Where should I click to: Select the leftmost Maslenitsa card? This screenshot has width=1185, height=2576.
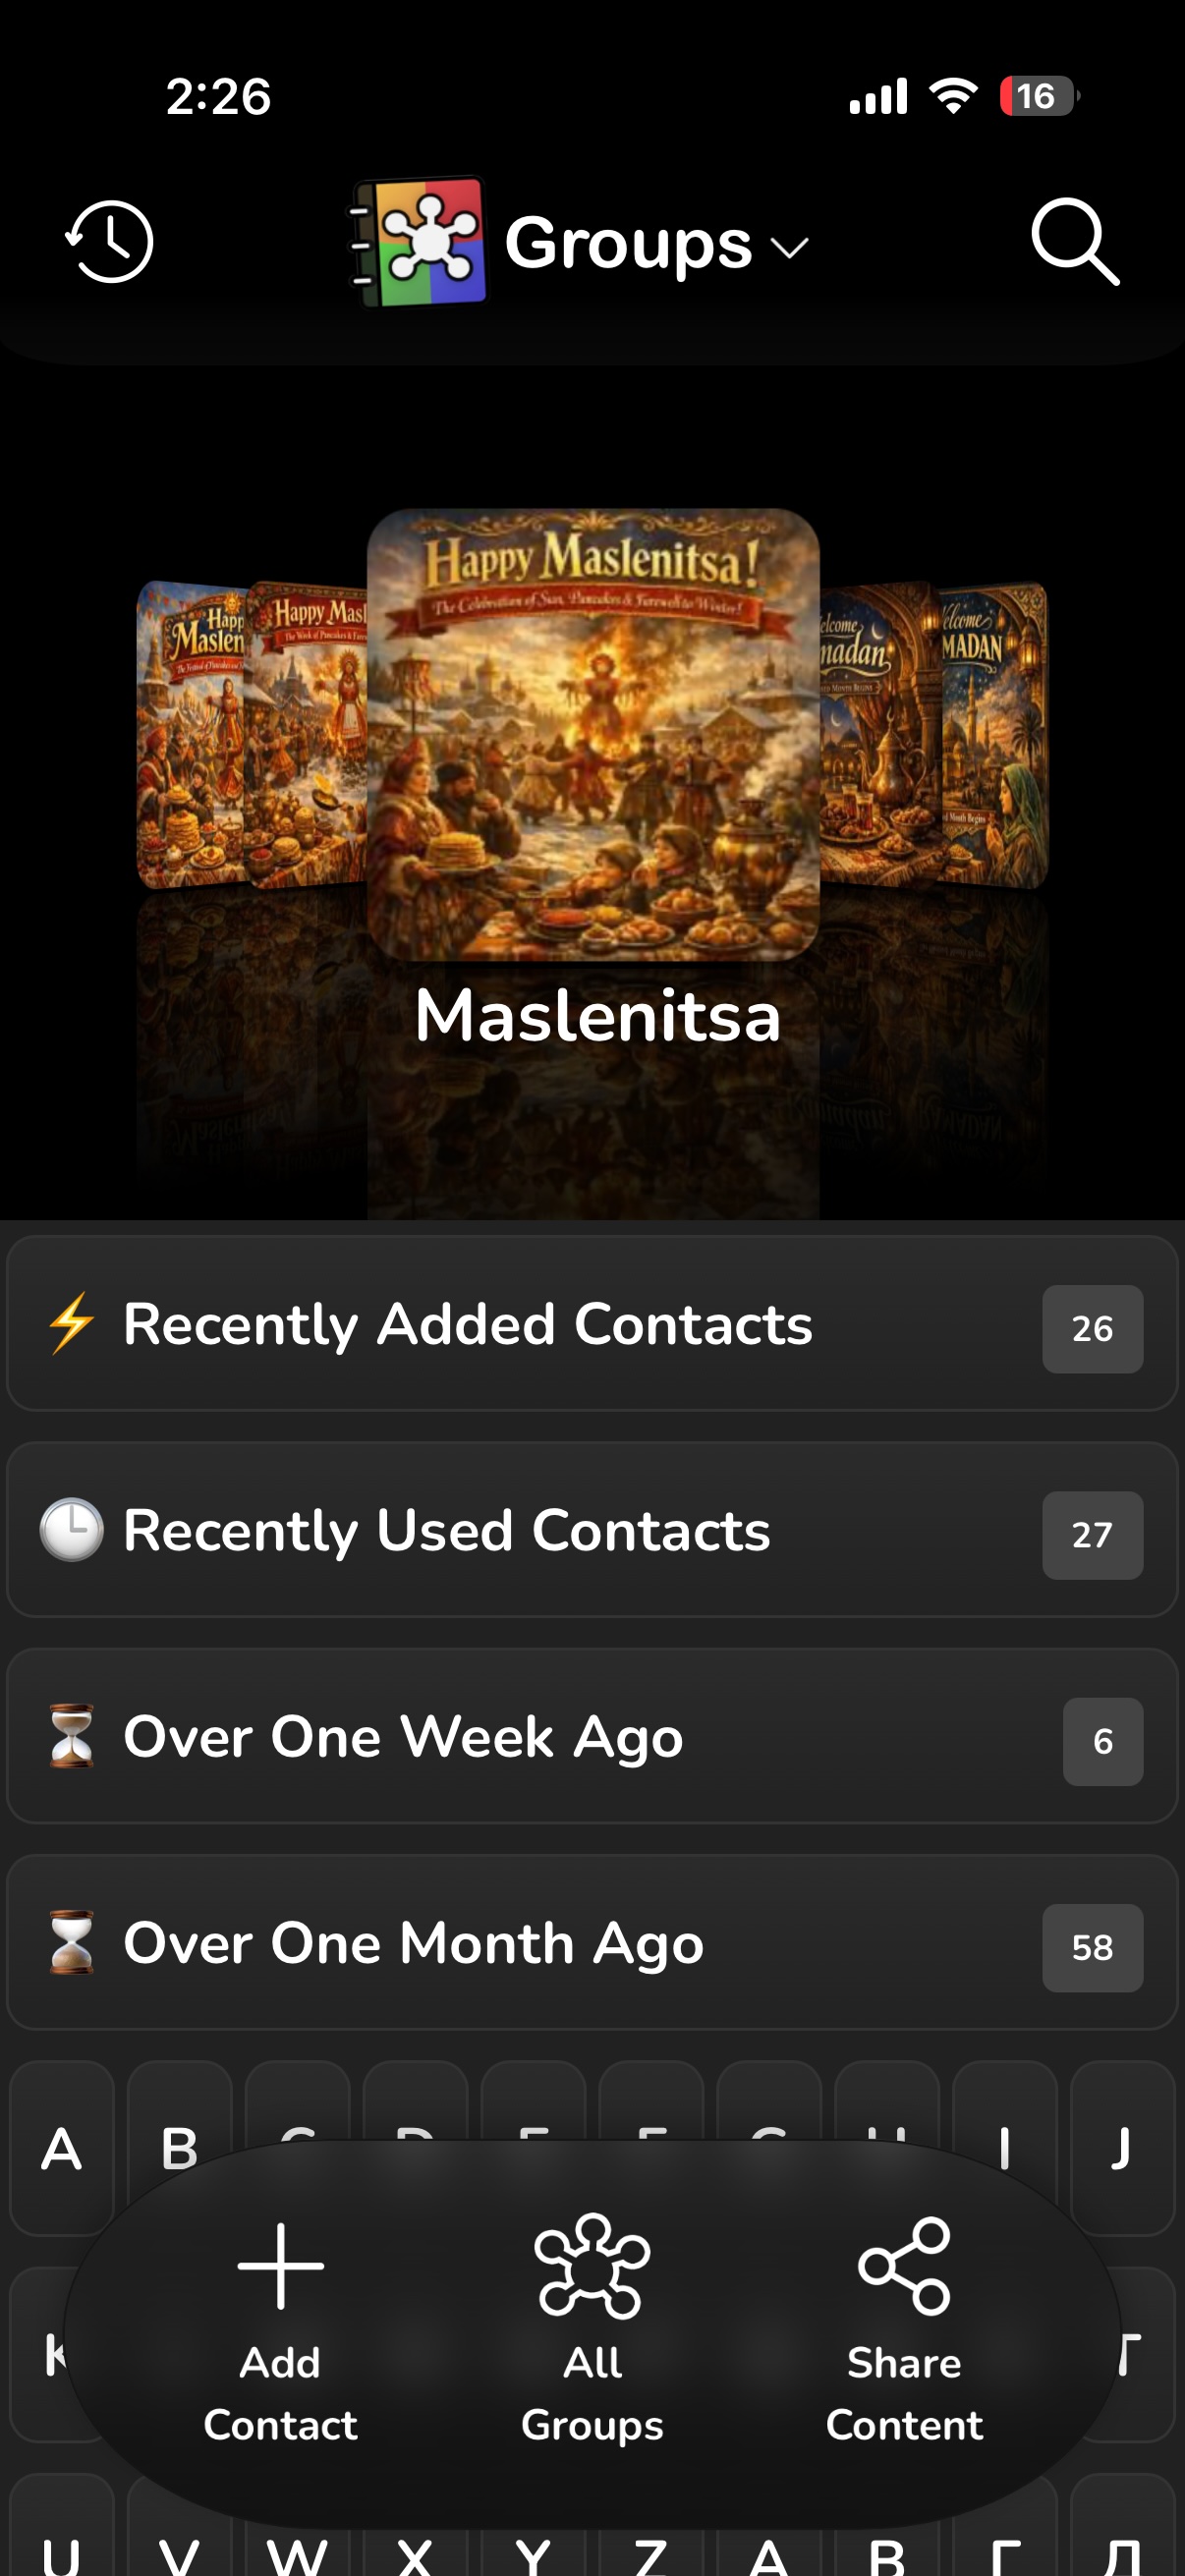(190, 735)
